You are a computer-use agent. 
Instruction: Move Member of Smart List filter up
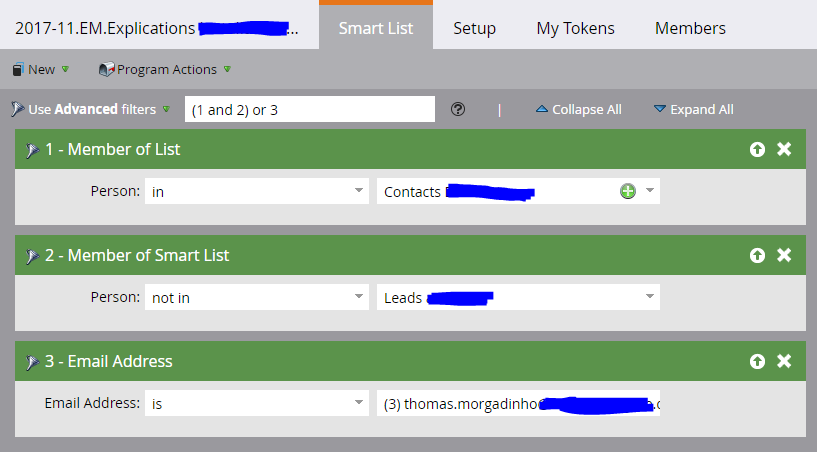(x=757, y=255)
